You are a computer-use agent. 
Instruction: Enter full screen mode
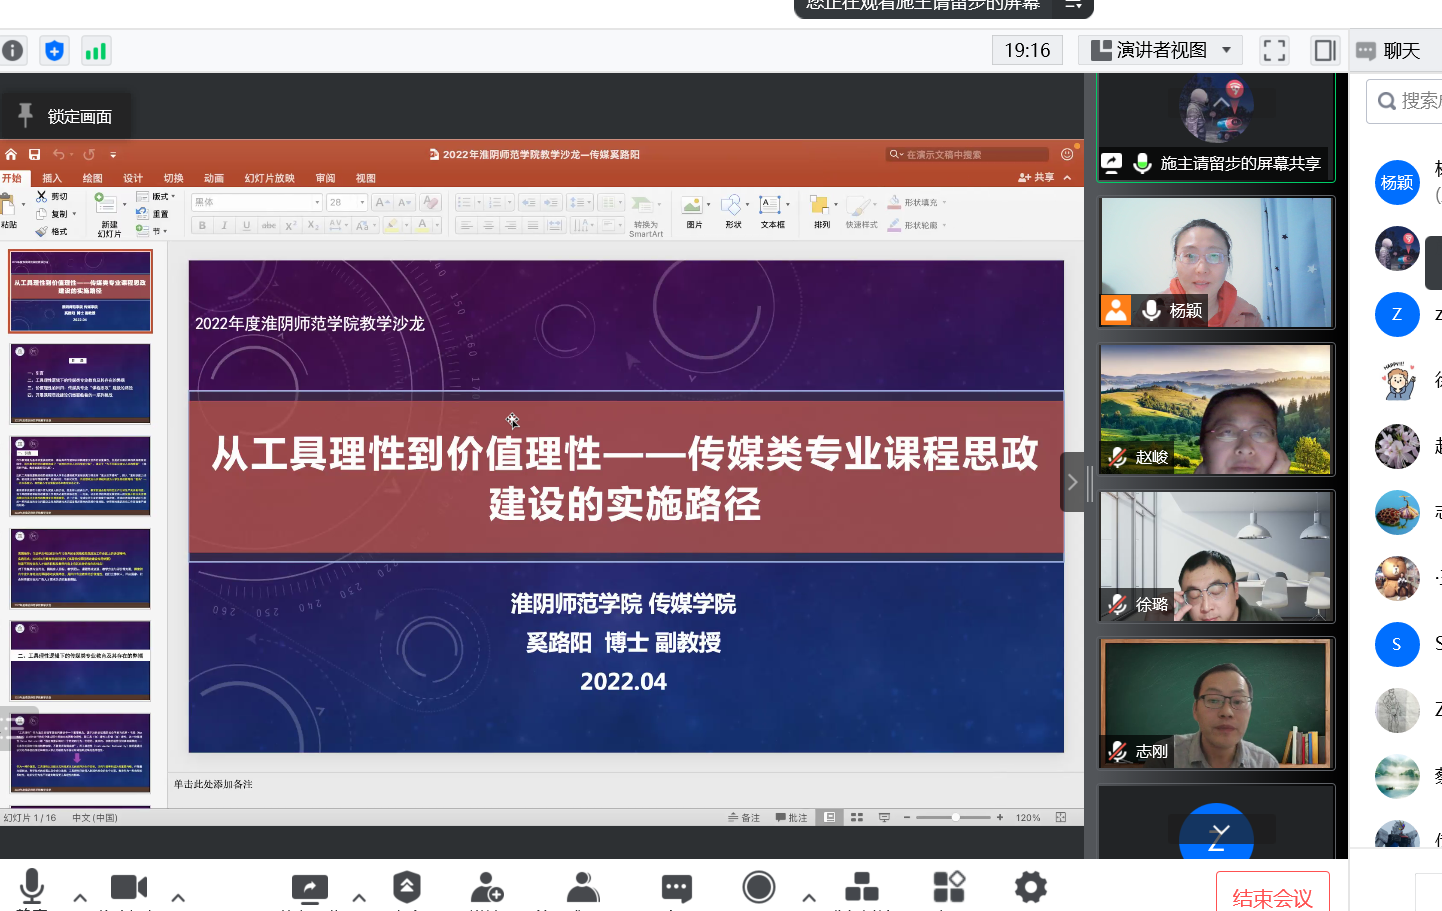pyautogui.click(x=1274, y=50)
